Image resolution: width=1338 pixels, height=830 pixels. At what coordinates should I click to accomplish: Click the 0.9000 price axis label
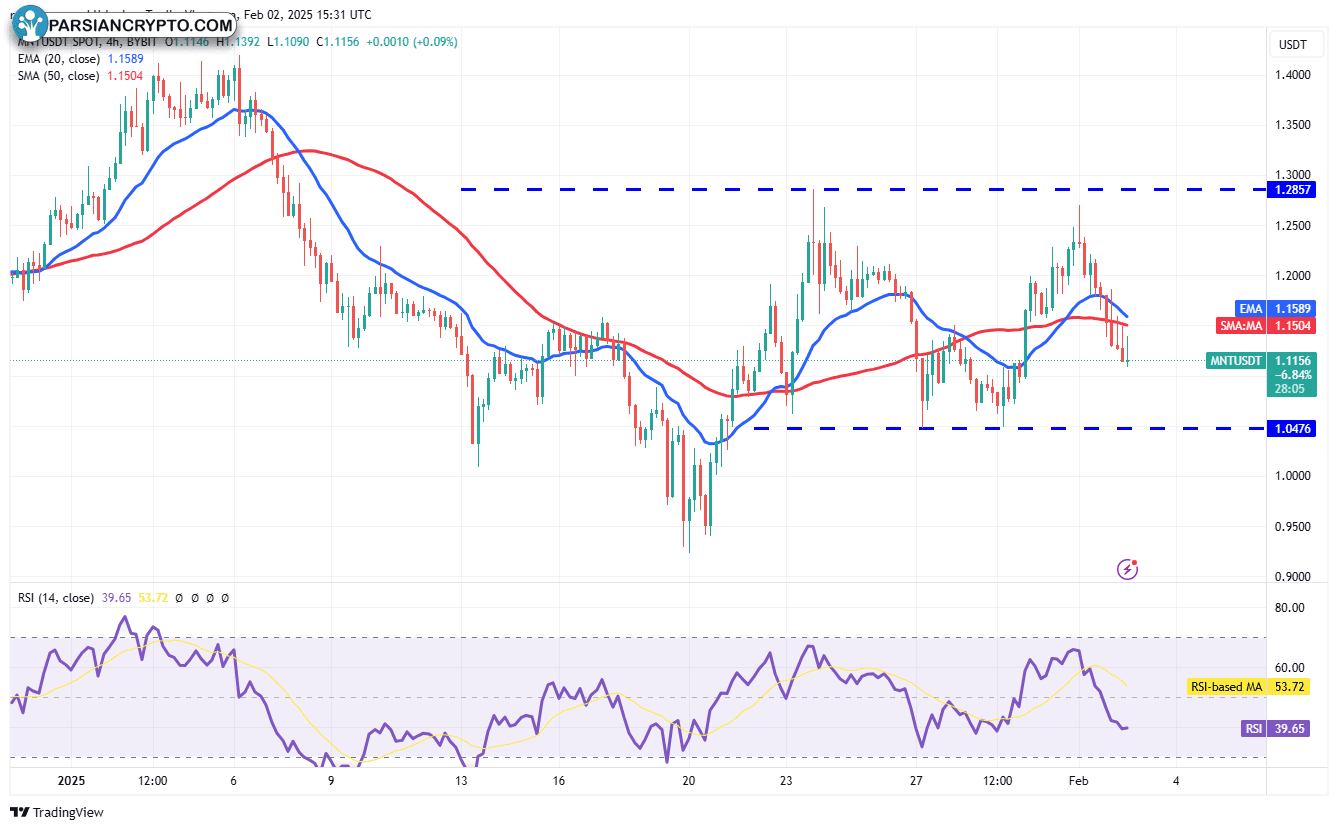coord(1291,577)
